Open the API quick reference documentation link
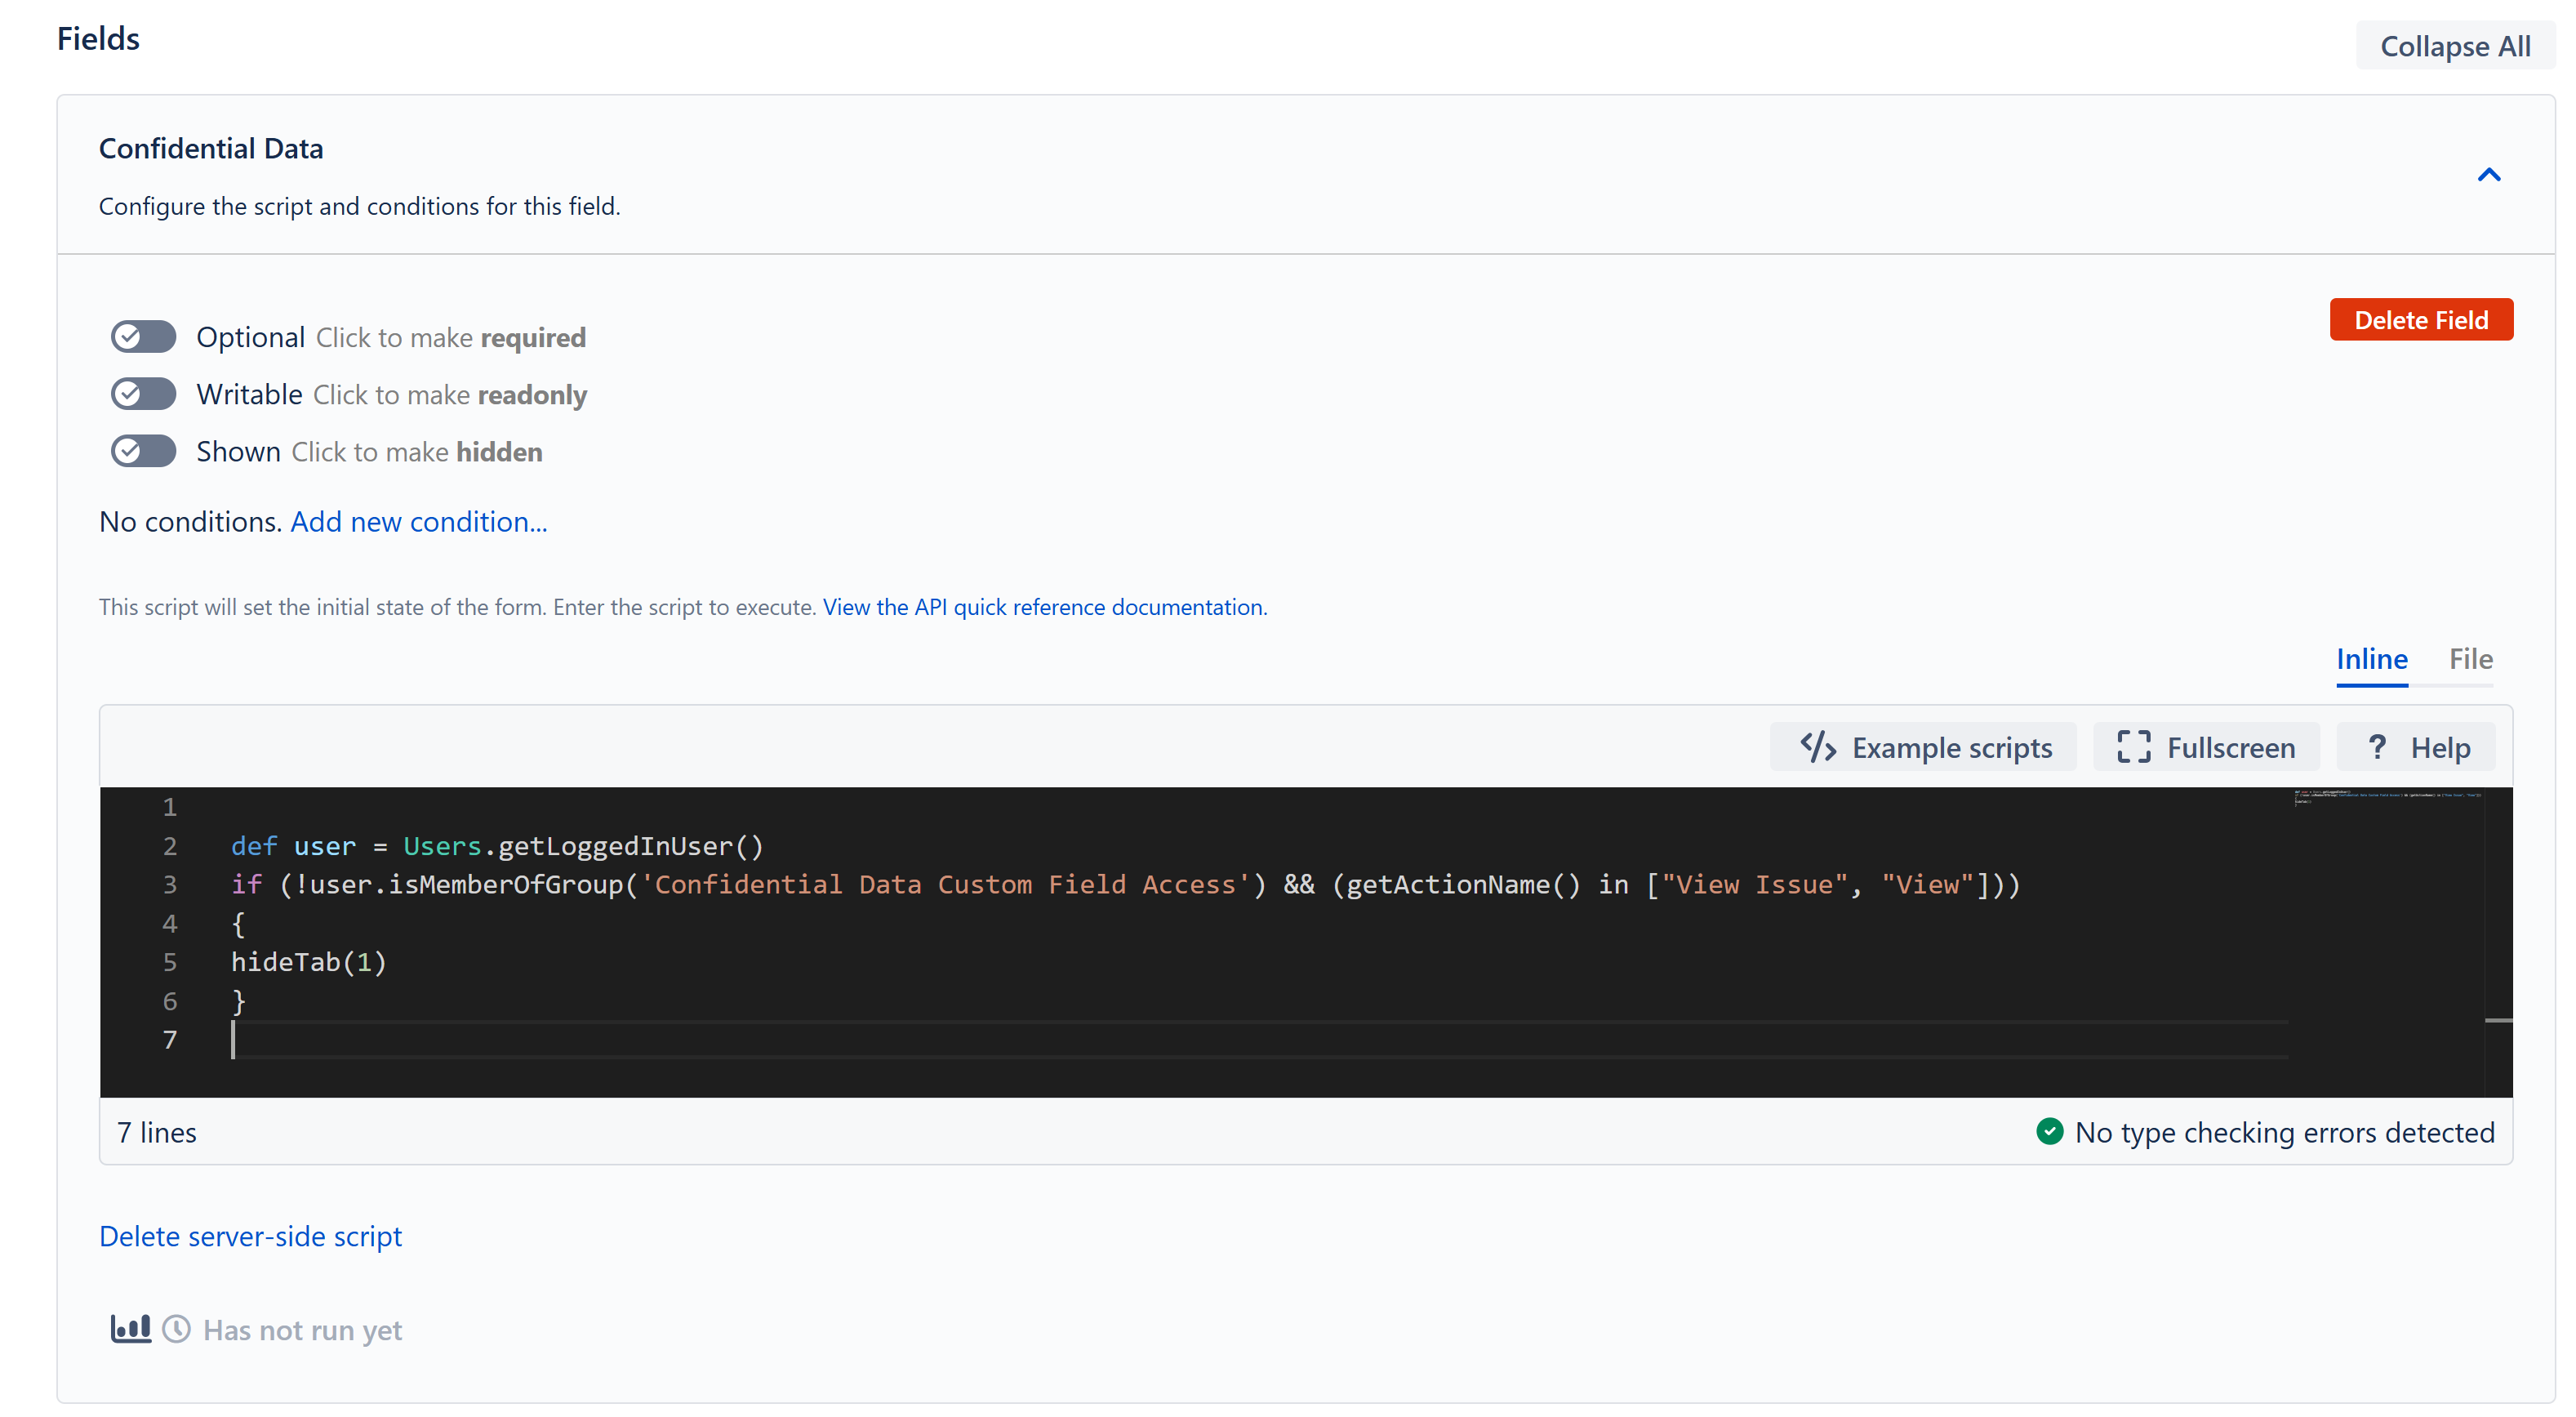 click(1045, 607)
